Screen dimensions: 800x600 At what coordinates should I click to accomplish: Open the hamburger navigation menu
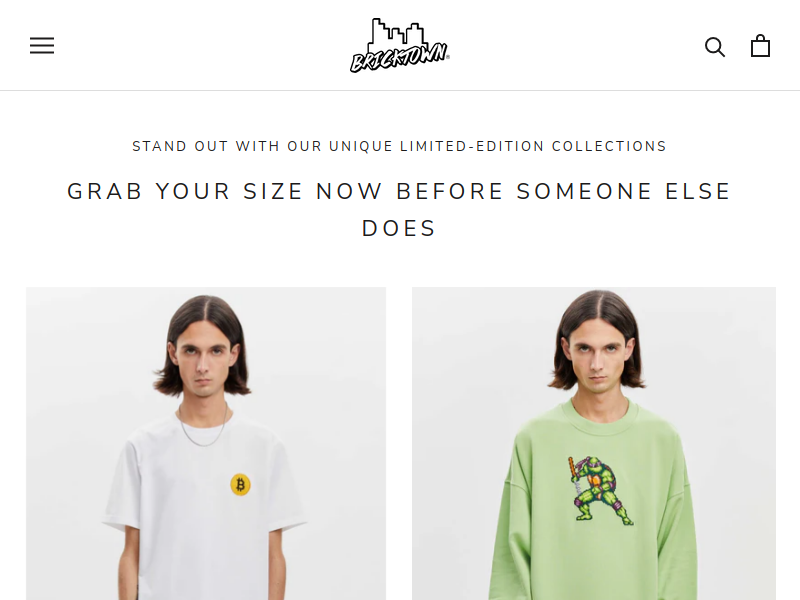42,45
